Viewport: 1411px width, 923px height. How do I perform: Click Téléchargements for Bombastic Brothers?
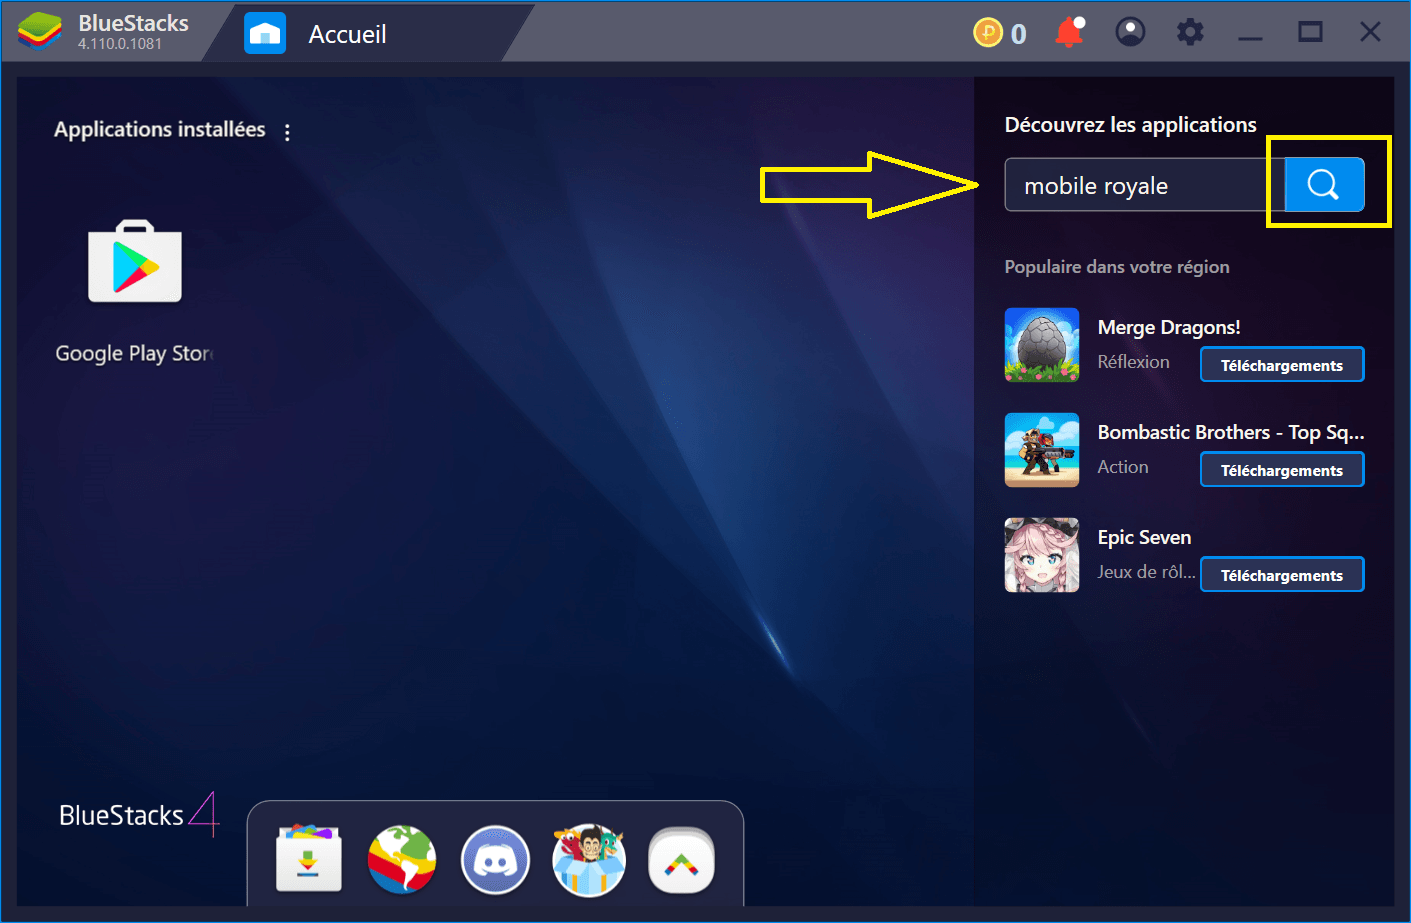[1282, 470]
